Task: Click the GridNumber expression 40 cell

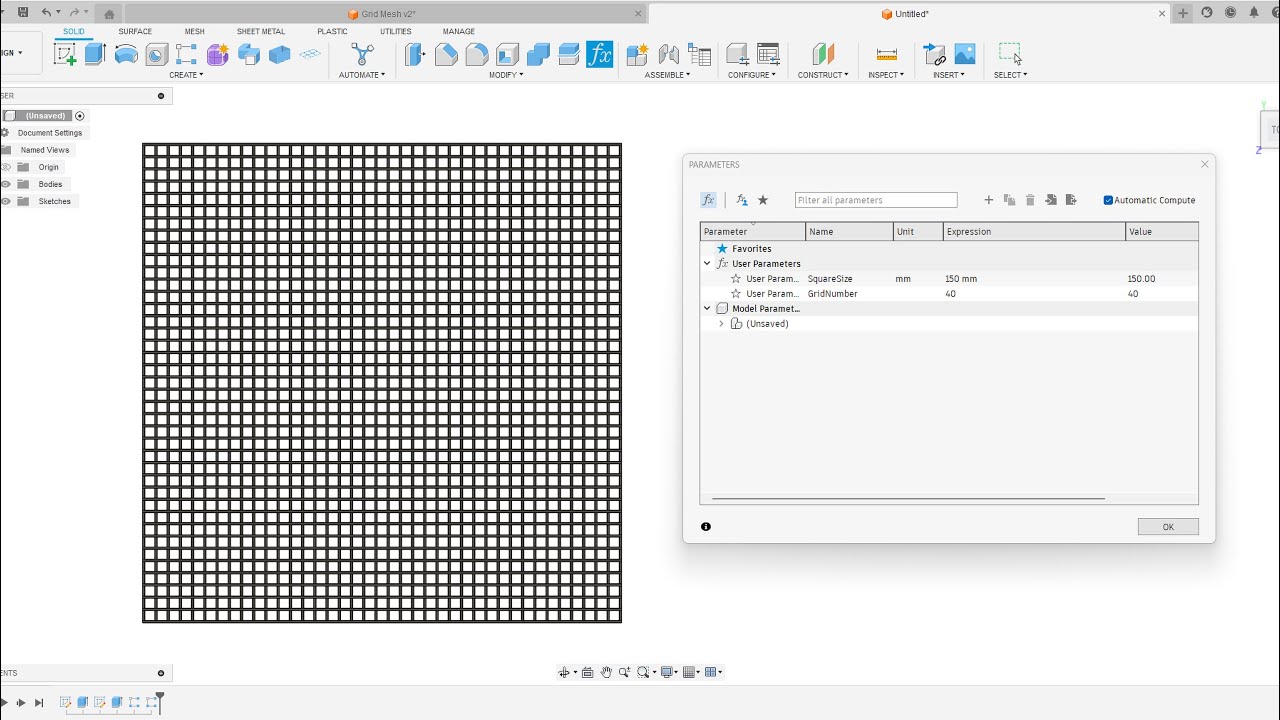Action: (x=1034, y=294)
